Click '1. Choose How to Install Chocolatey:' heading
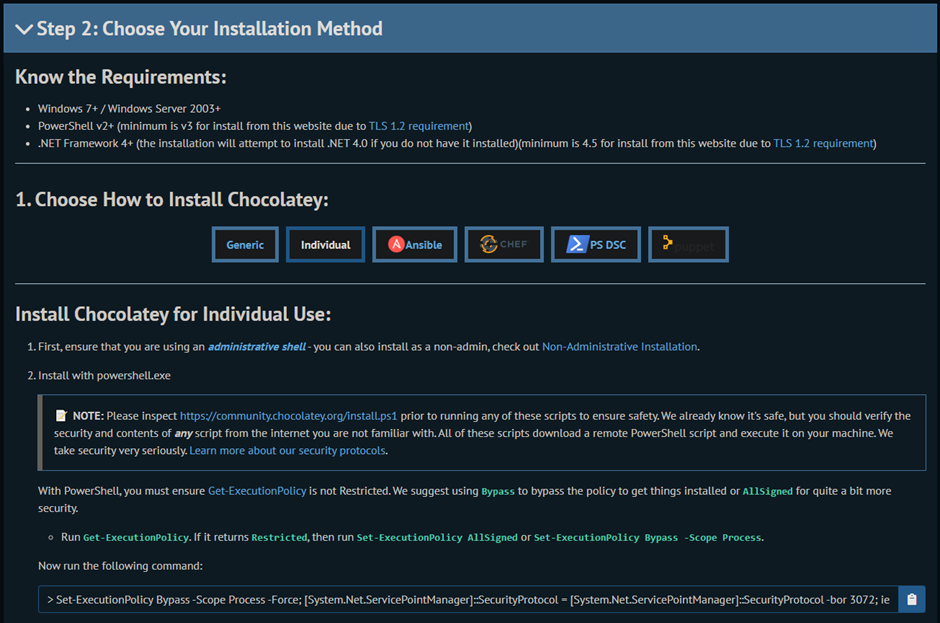Viewport: 940px width, 623px height. [x=171, y=199]
